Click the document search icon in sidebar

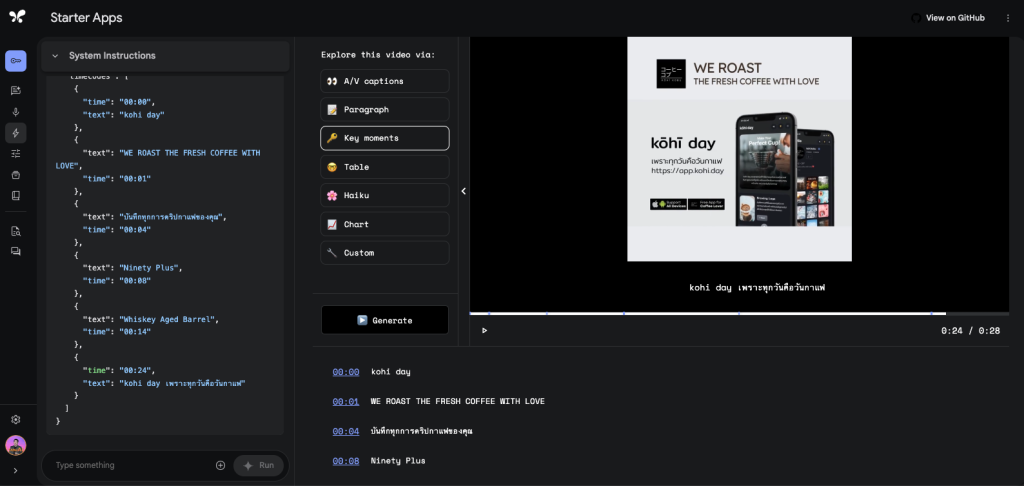pos(16,231)
